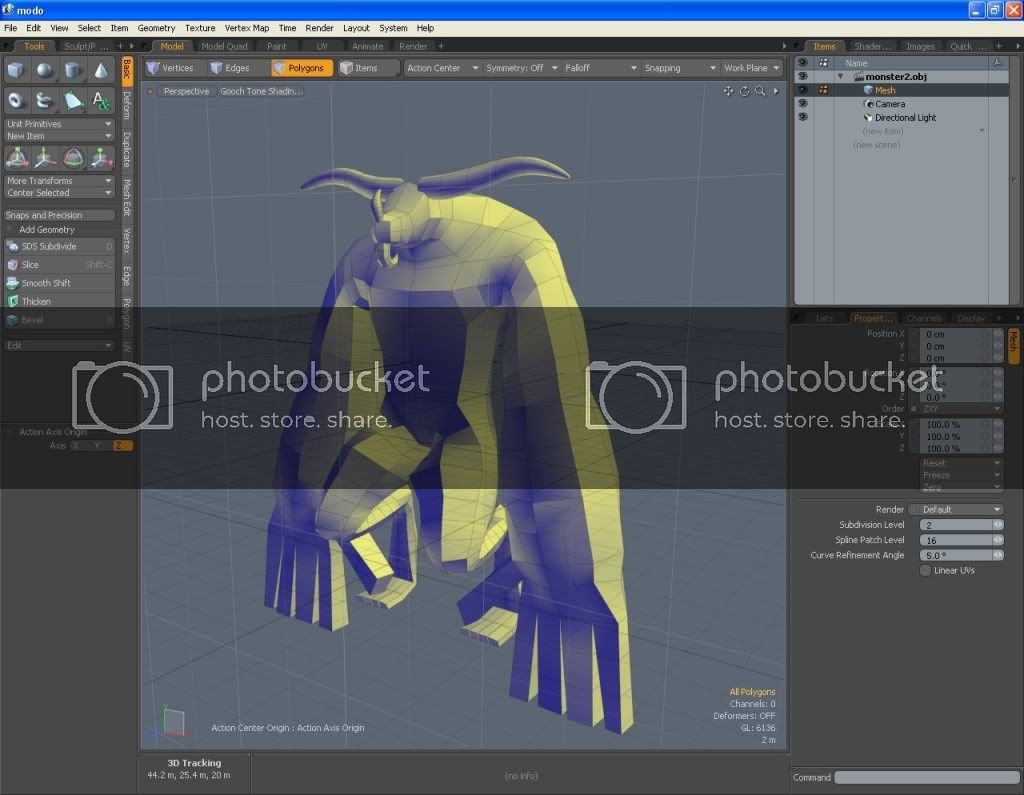Open the Center Selected dropdown

click(59, 193)
